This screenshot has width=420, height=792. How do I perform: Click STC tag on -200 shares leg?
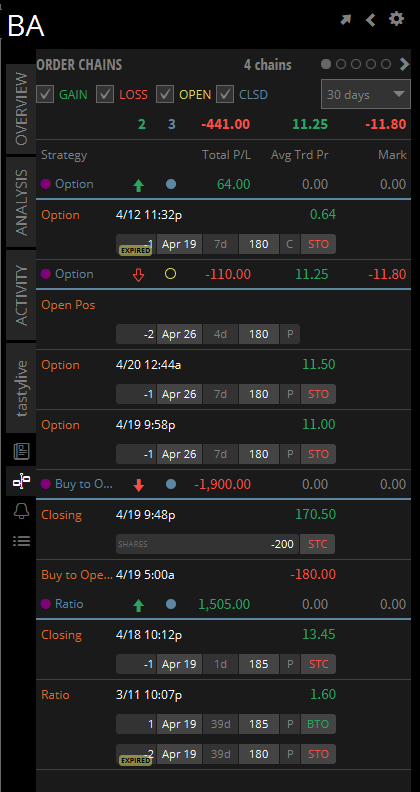point(318,544)
